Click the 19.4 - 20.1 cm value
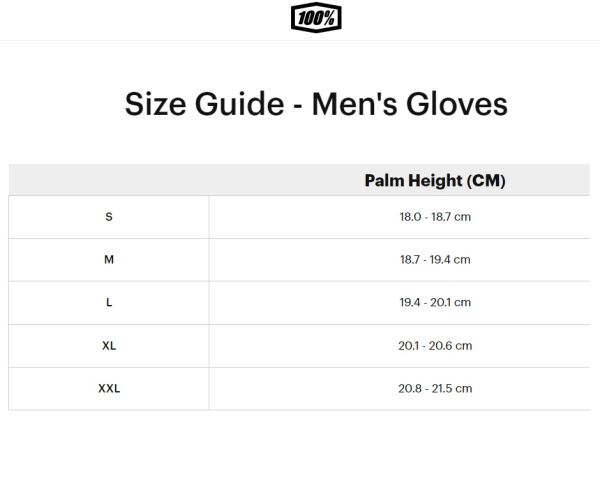 pyautogui.click(x=435, y=303)
